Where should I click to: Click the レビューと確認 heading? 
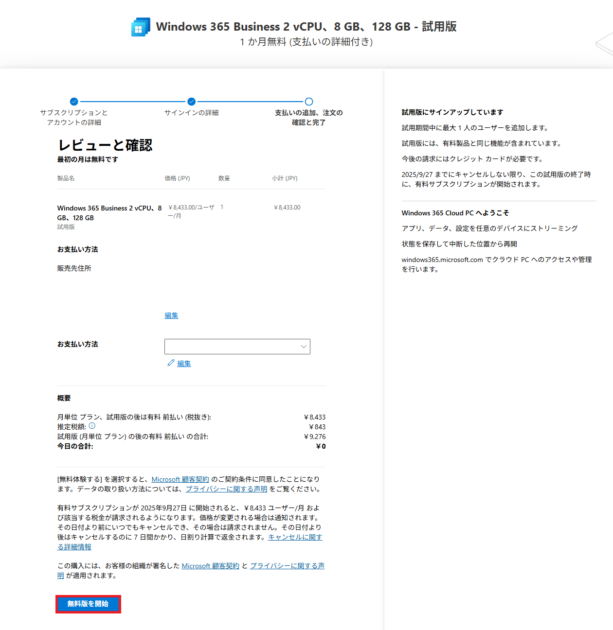coord(105,145)
